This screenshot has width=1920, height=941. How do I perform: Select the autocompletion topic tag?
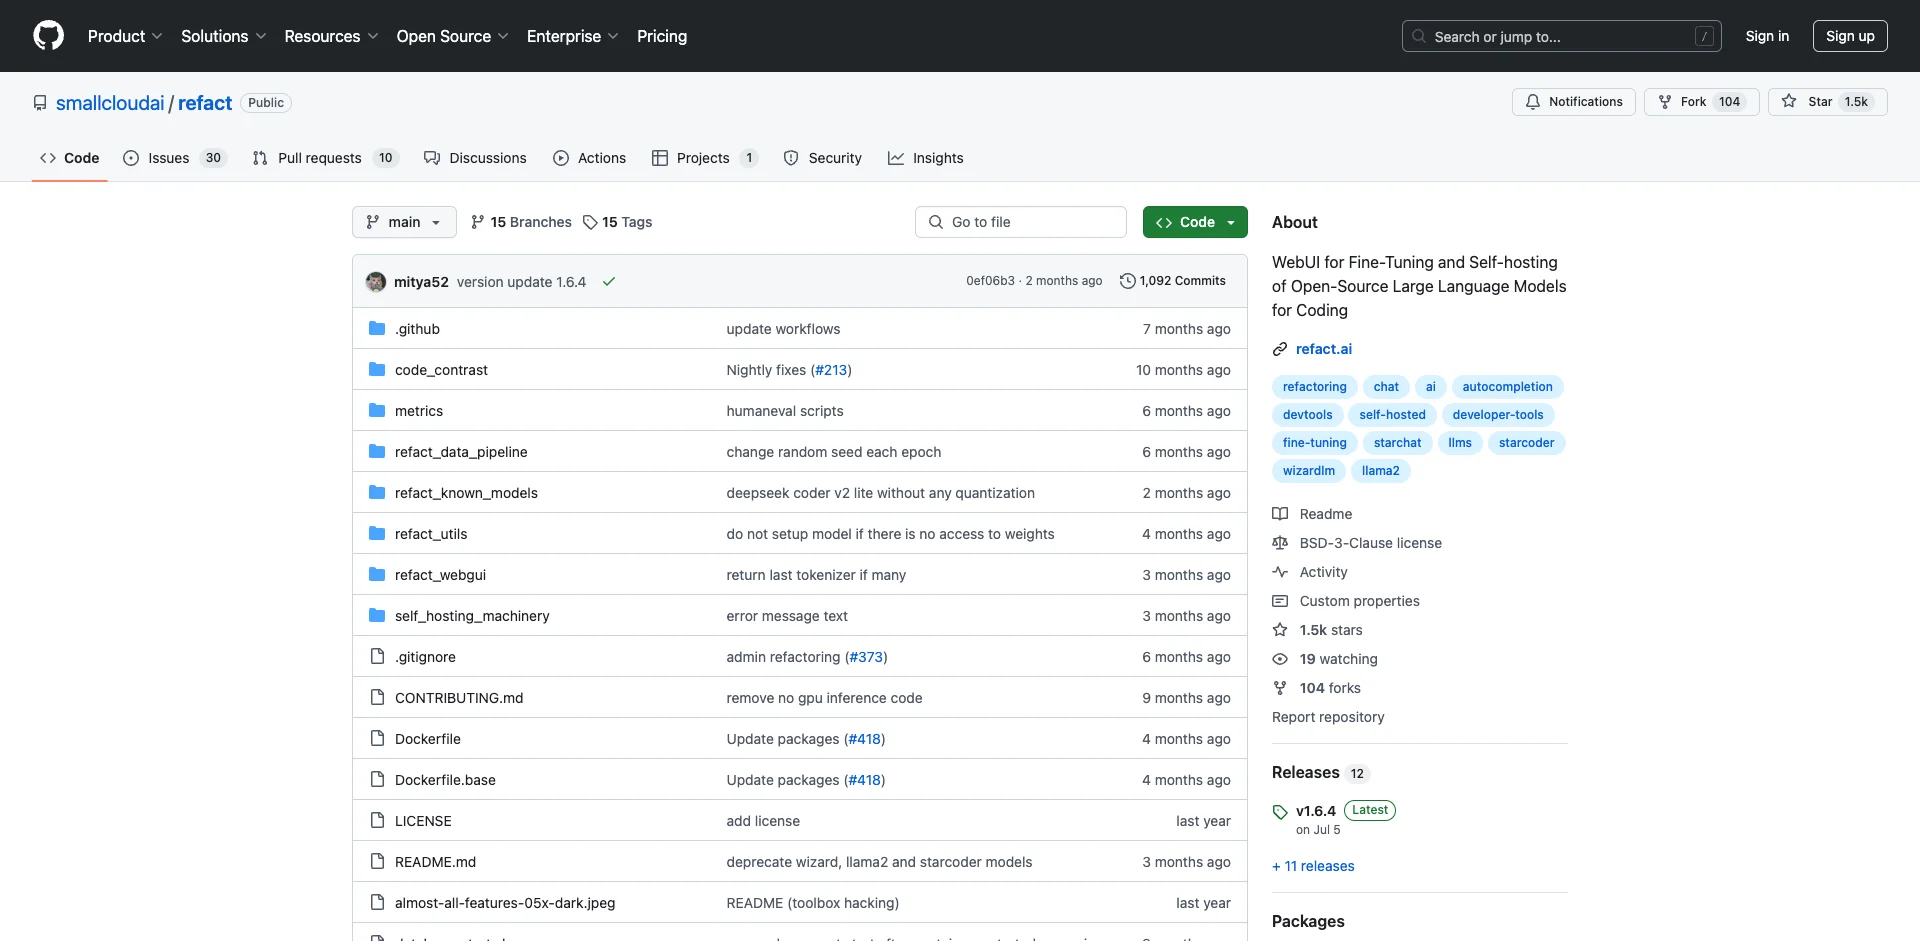[x=1507, y=387]
